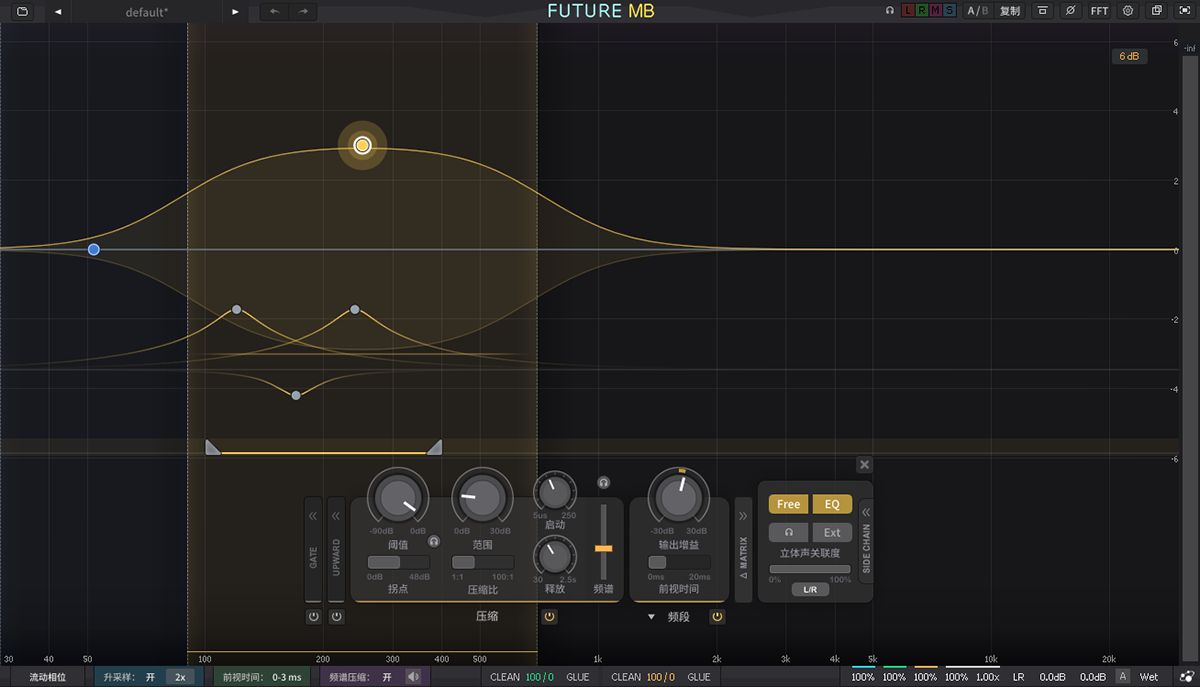The width and height of the screenshot is (1200, 687).
Task: Click the fullscreen frame icon
Action: point(1184,11)
